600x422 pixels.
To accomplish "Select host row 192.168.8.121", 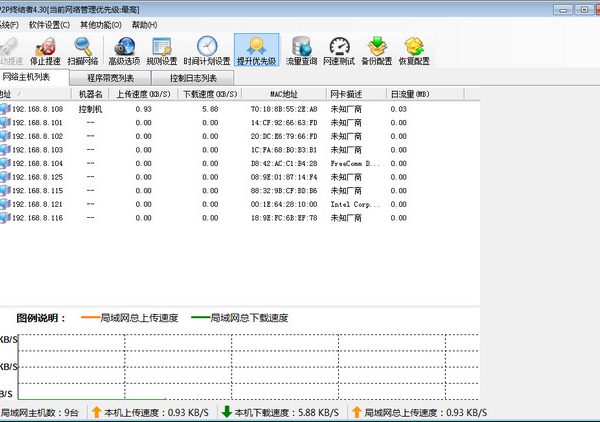I will (x=36, y=203).
